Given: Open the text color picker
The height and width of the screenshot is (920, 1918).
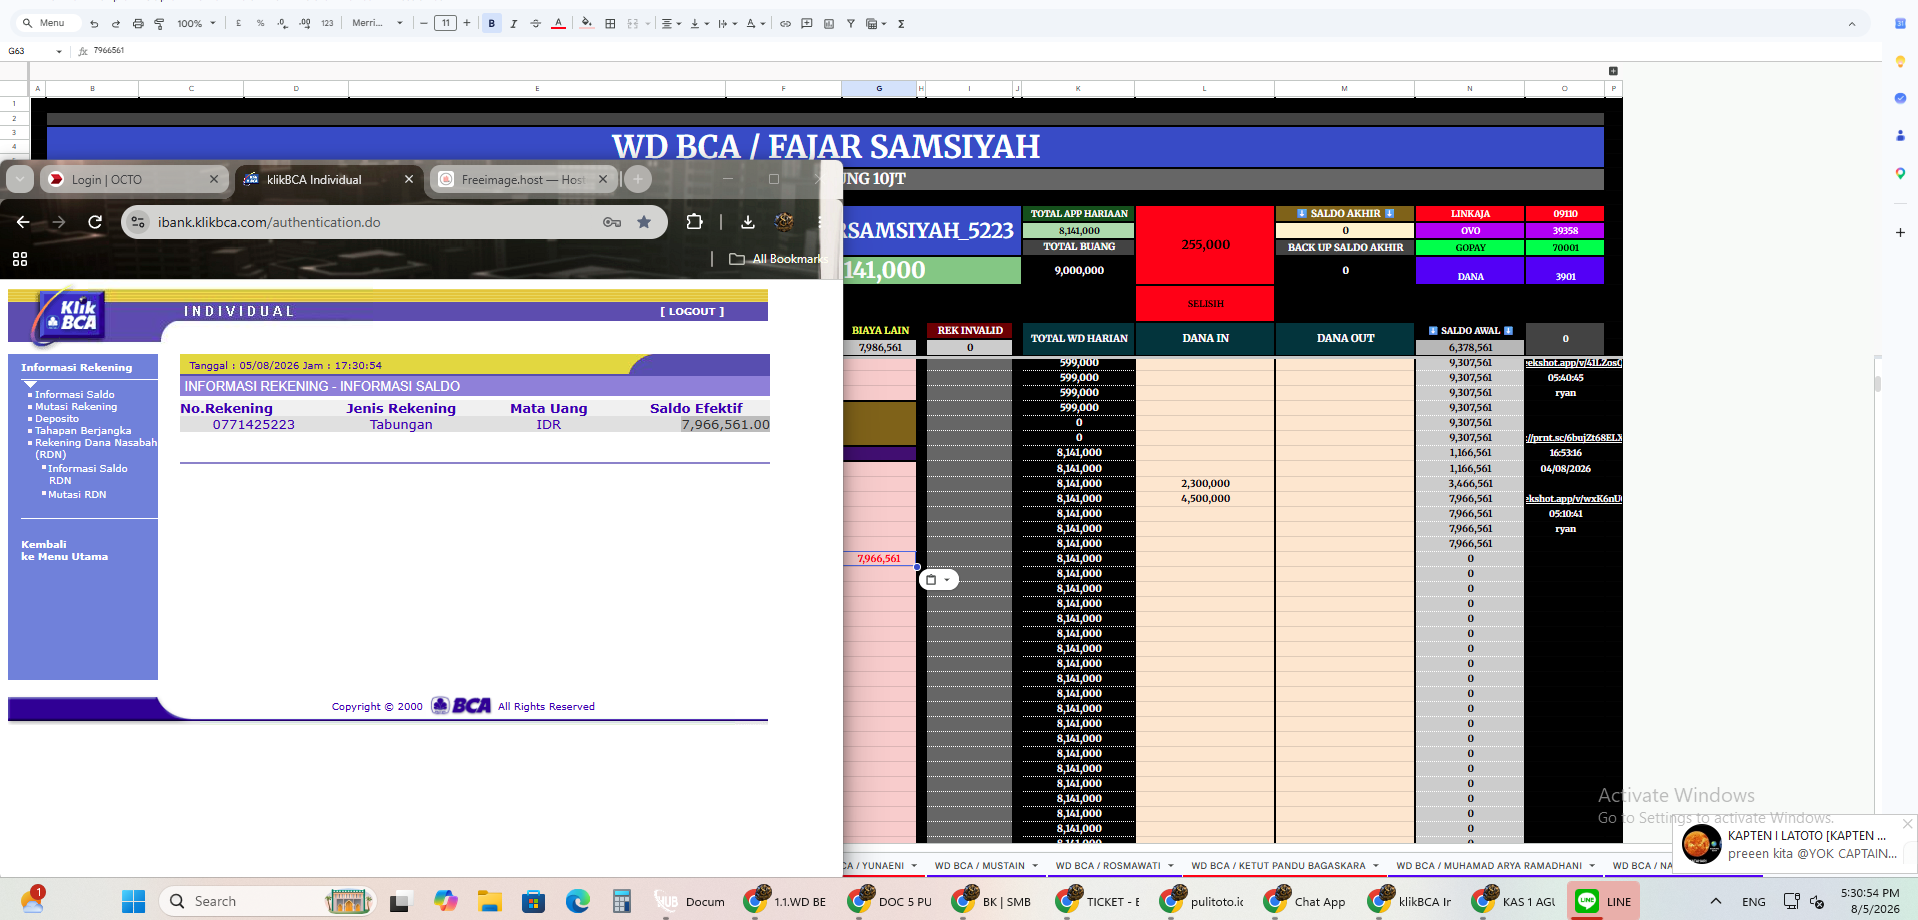Looking at the screenshot, I should point(558,23).
